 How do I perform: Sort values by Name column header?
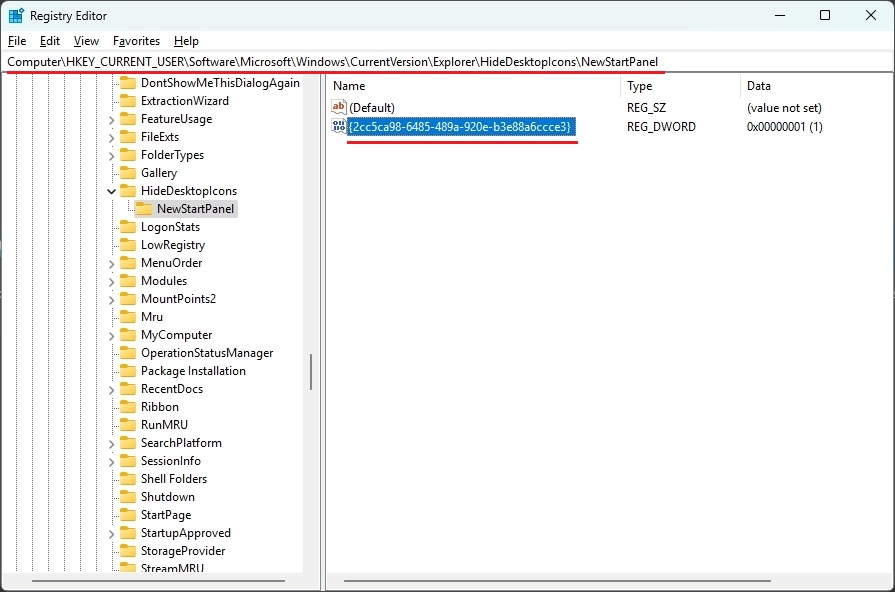(x=473, y=86)
